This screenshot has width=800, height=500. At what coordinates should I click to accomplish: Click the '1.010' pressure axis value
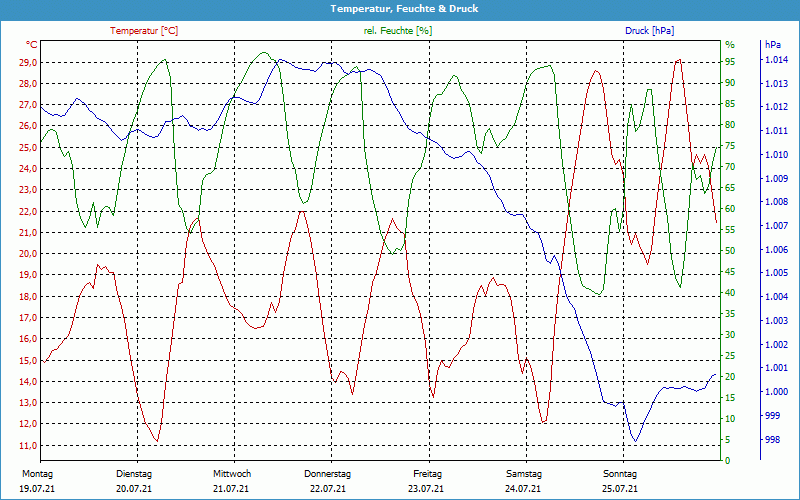776,155
